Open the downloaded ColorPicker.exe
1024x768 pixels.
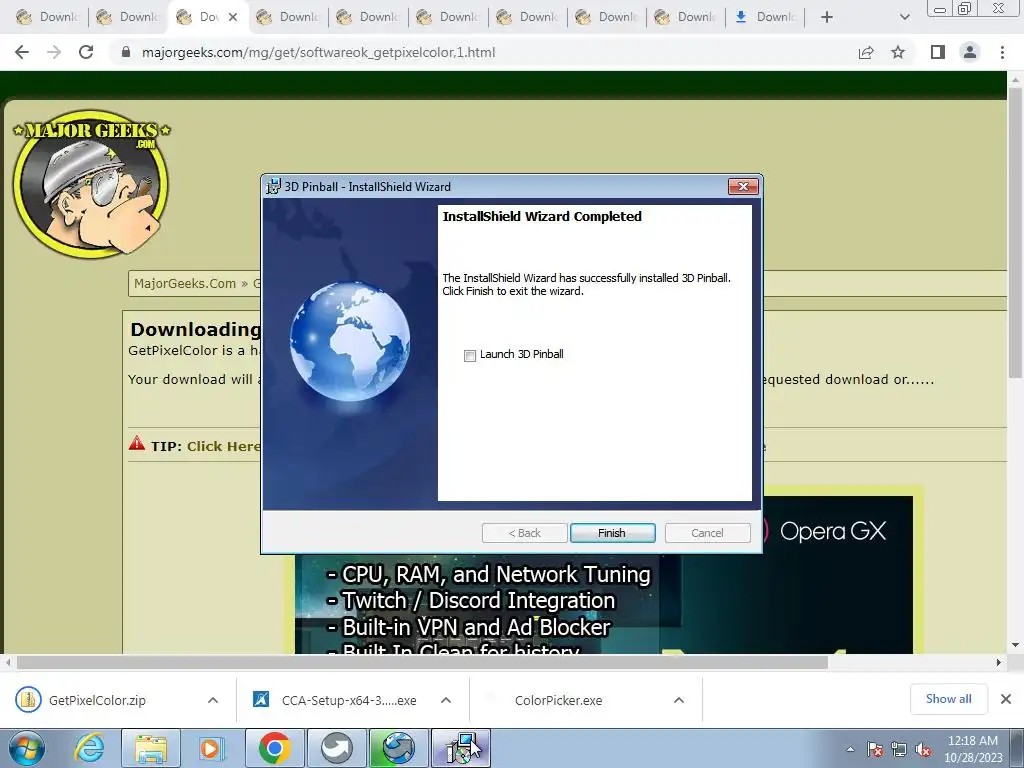(558, 700)
